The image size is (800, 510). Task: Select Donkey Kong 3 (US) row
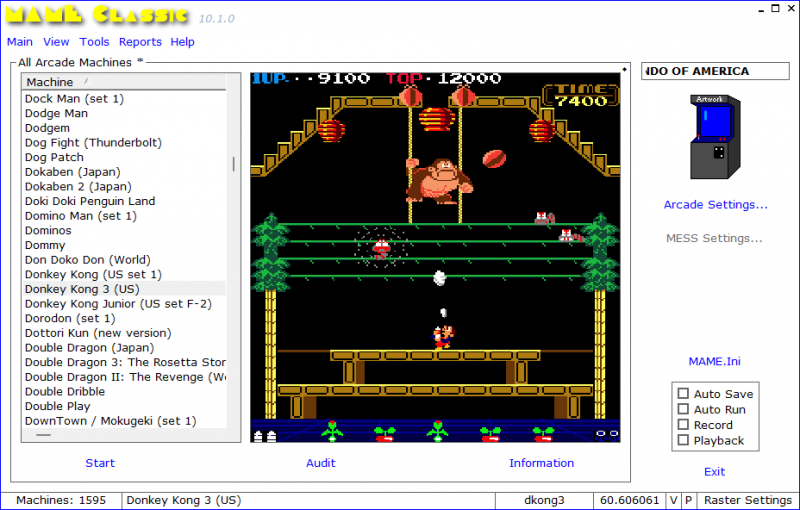coord(125,289)
